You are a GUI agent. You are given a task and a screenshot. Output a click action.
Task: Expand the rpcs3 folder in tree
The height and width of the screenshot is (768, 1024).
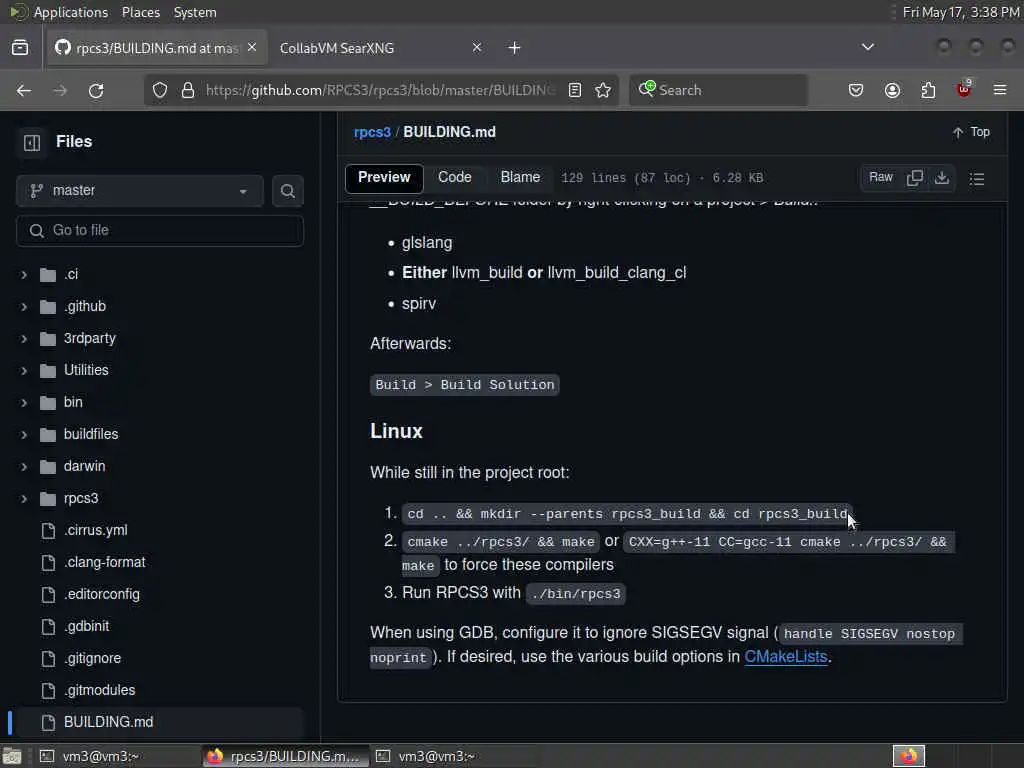24,498
